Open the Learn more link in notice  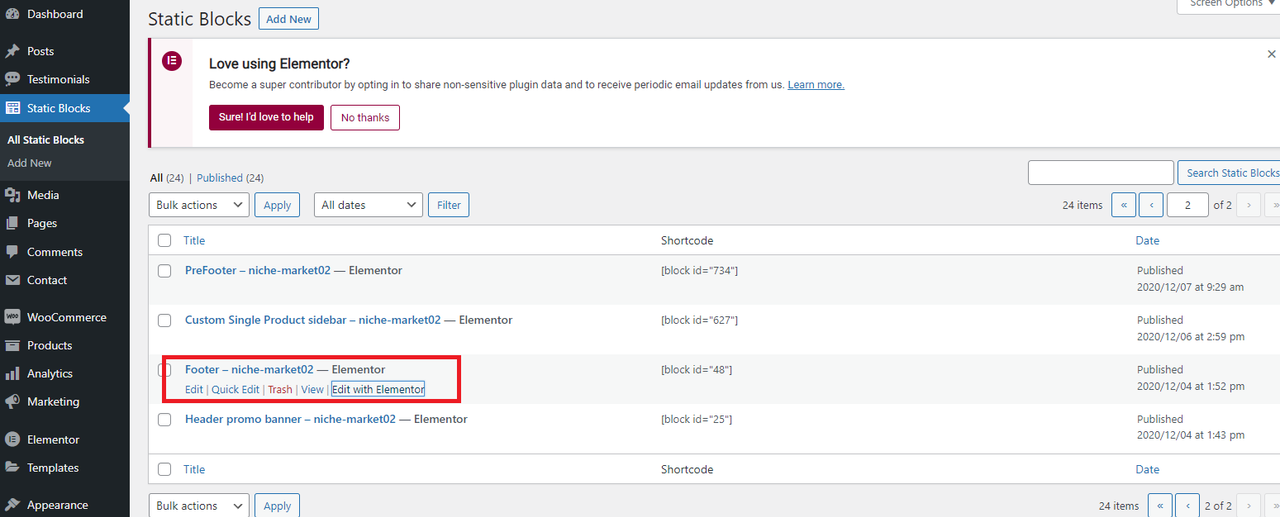(816, 85)
